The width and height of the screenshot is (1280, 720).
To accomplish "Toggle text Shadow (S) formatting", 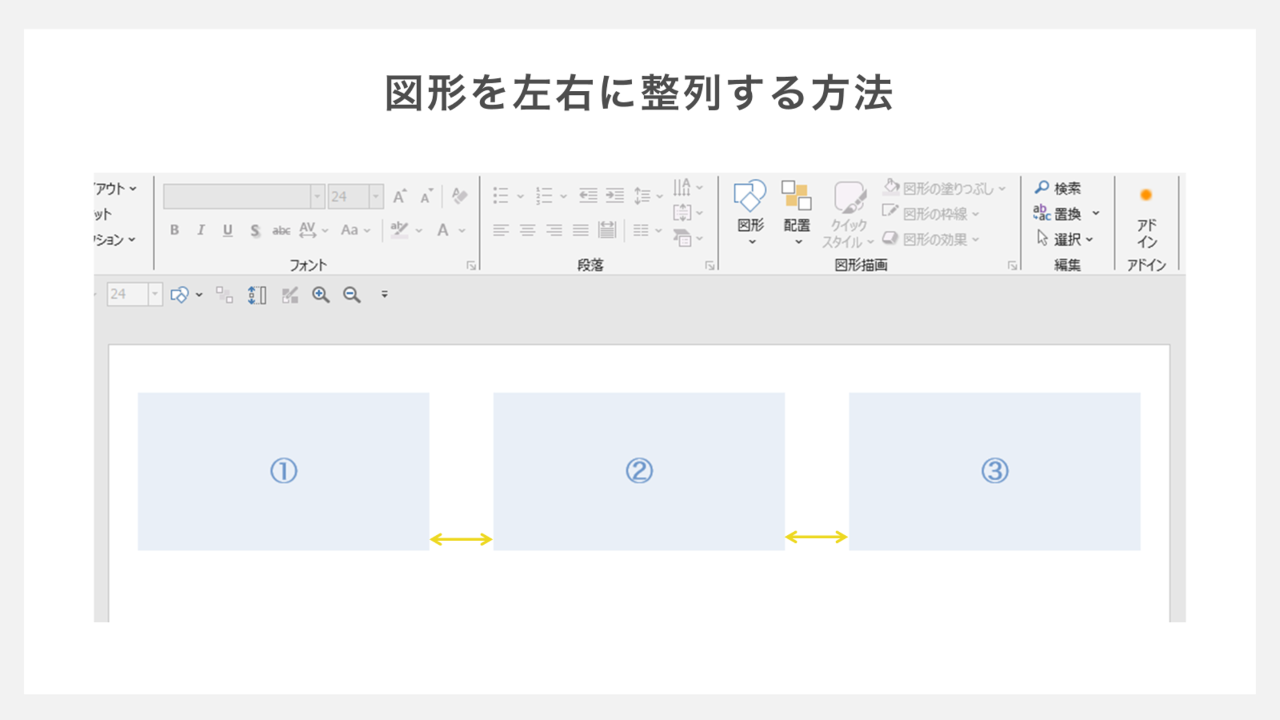I will (x=255, y=230).
